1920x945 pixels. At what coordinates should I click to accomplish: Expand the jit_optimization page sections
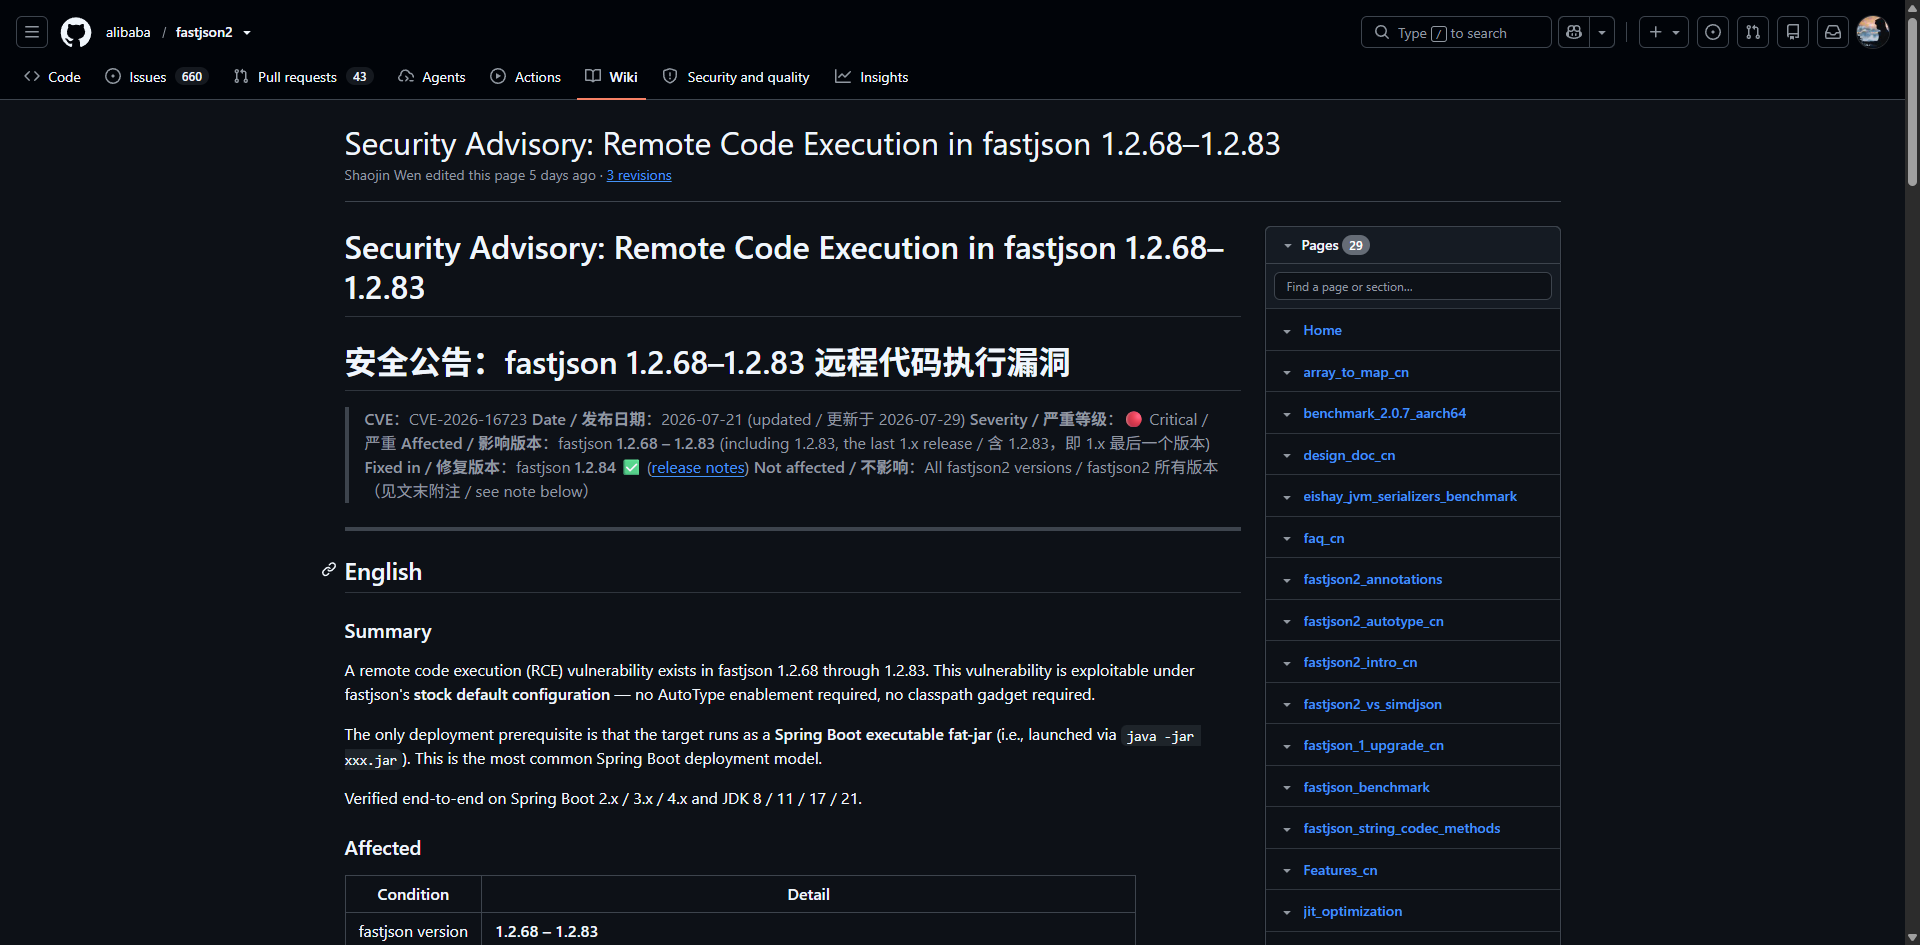[x=1287, y=912]
